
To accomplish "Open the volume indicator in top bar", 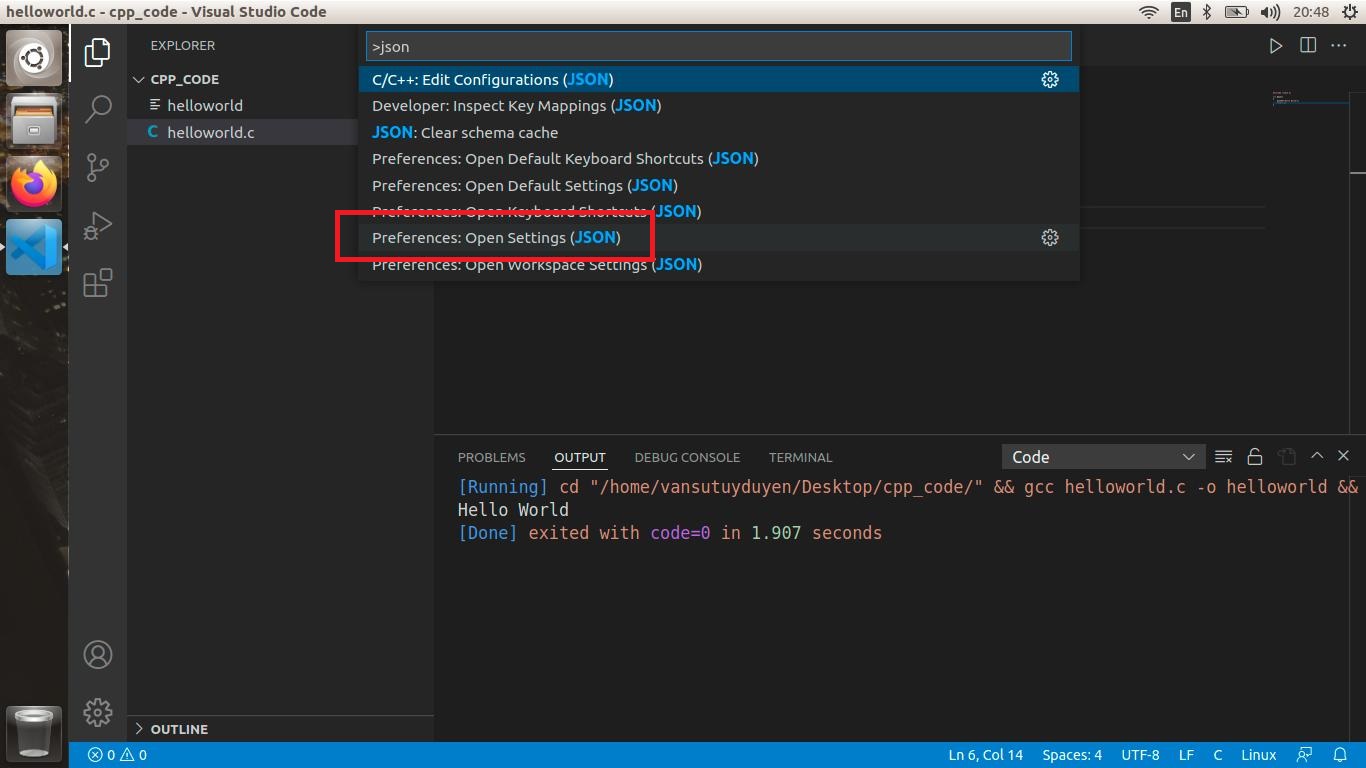I will (x=1270, y=12).
